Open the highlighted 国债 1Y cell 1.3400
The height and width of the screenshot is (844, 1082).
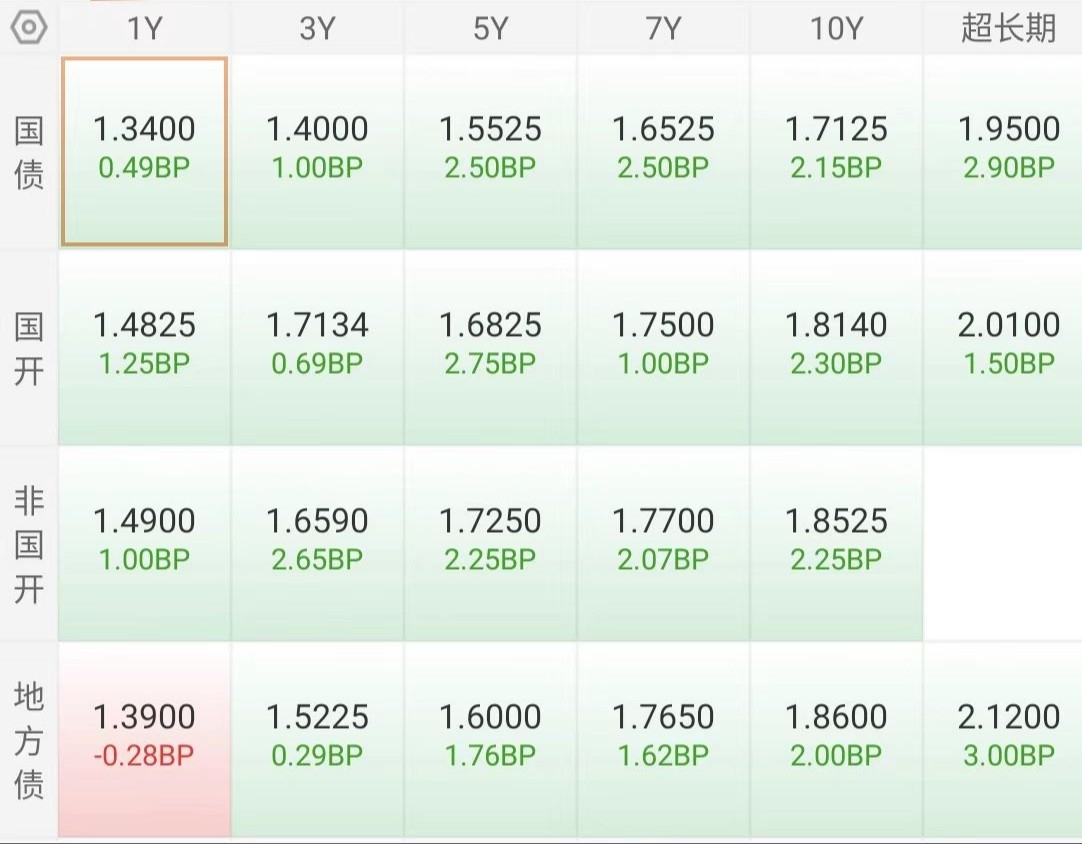pos(144,152)
